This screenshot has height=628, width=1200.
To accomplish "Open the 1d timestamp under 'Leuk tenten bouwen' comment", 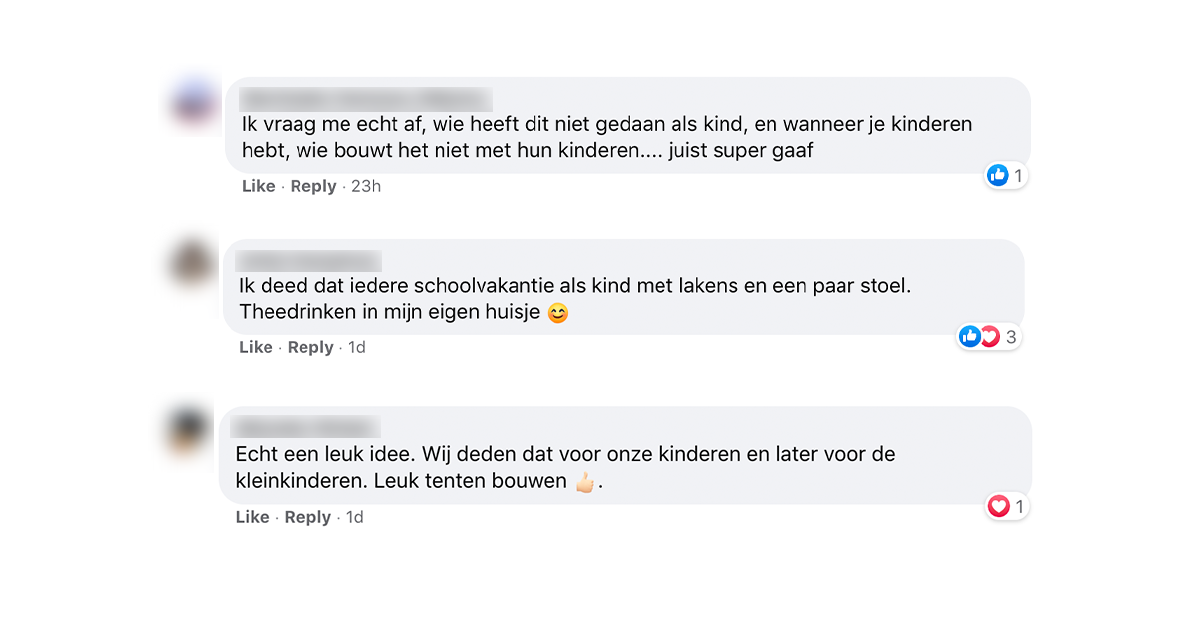I will [354, 517].
